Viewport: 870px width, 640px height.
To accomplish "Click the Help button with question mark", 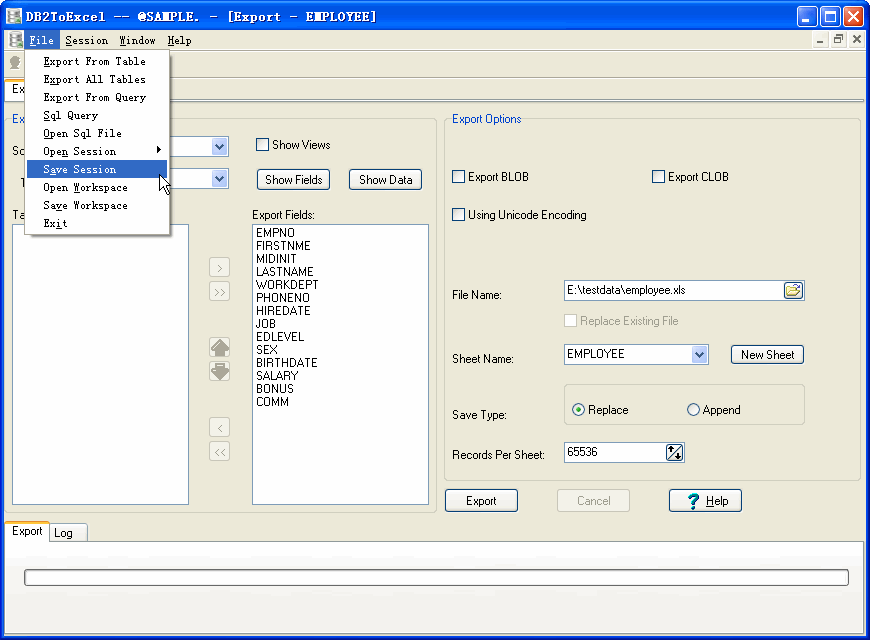I will point(705,501).
